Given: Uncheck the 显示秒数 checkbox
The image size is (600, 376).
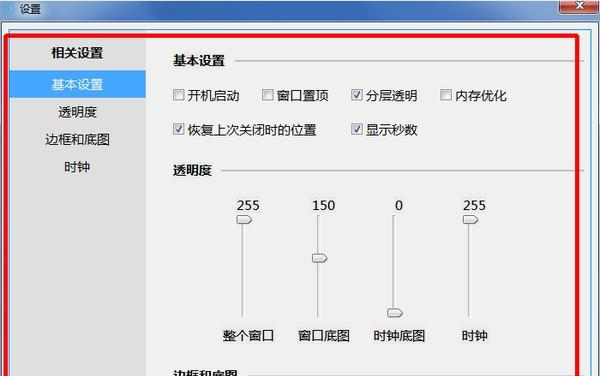Looking at the screenshot, I should (x=357, y=129).
